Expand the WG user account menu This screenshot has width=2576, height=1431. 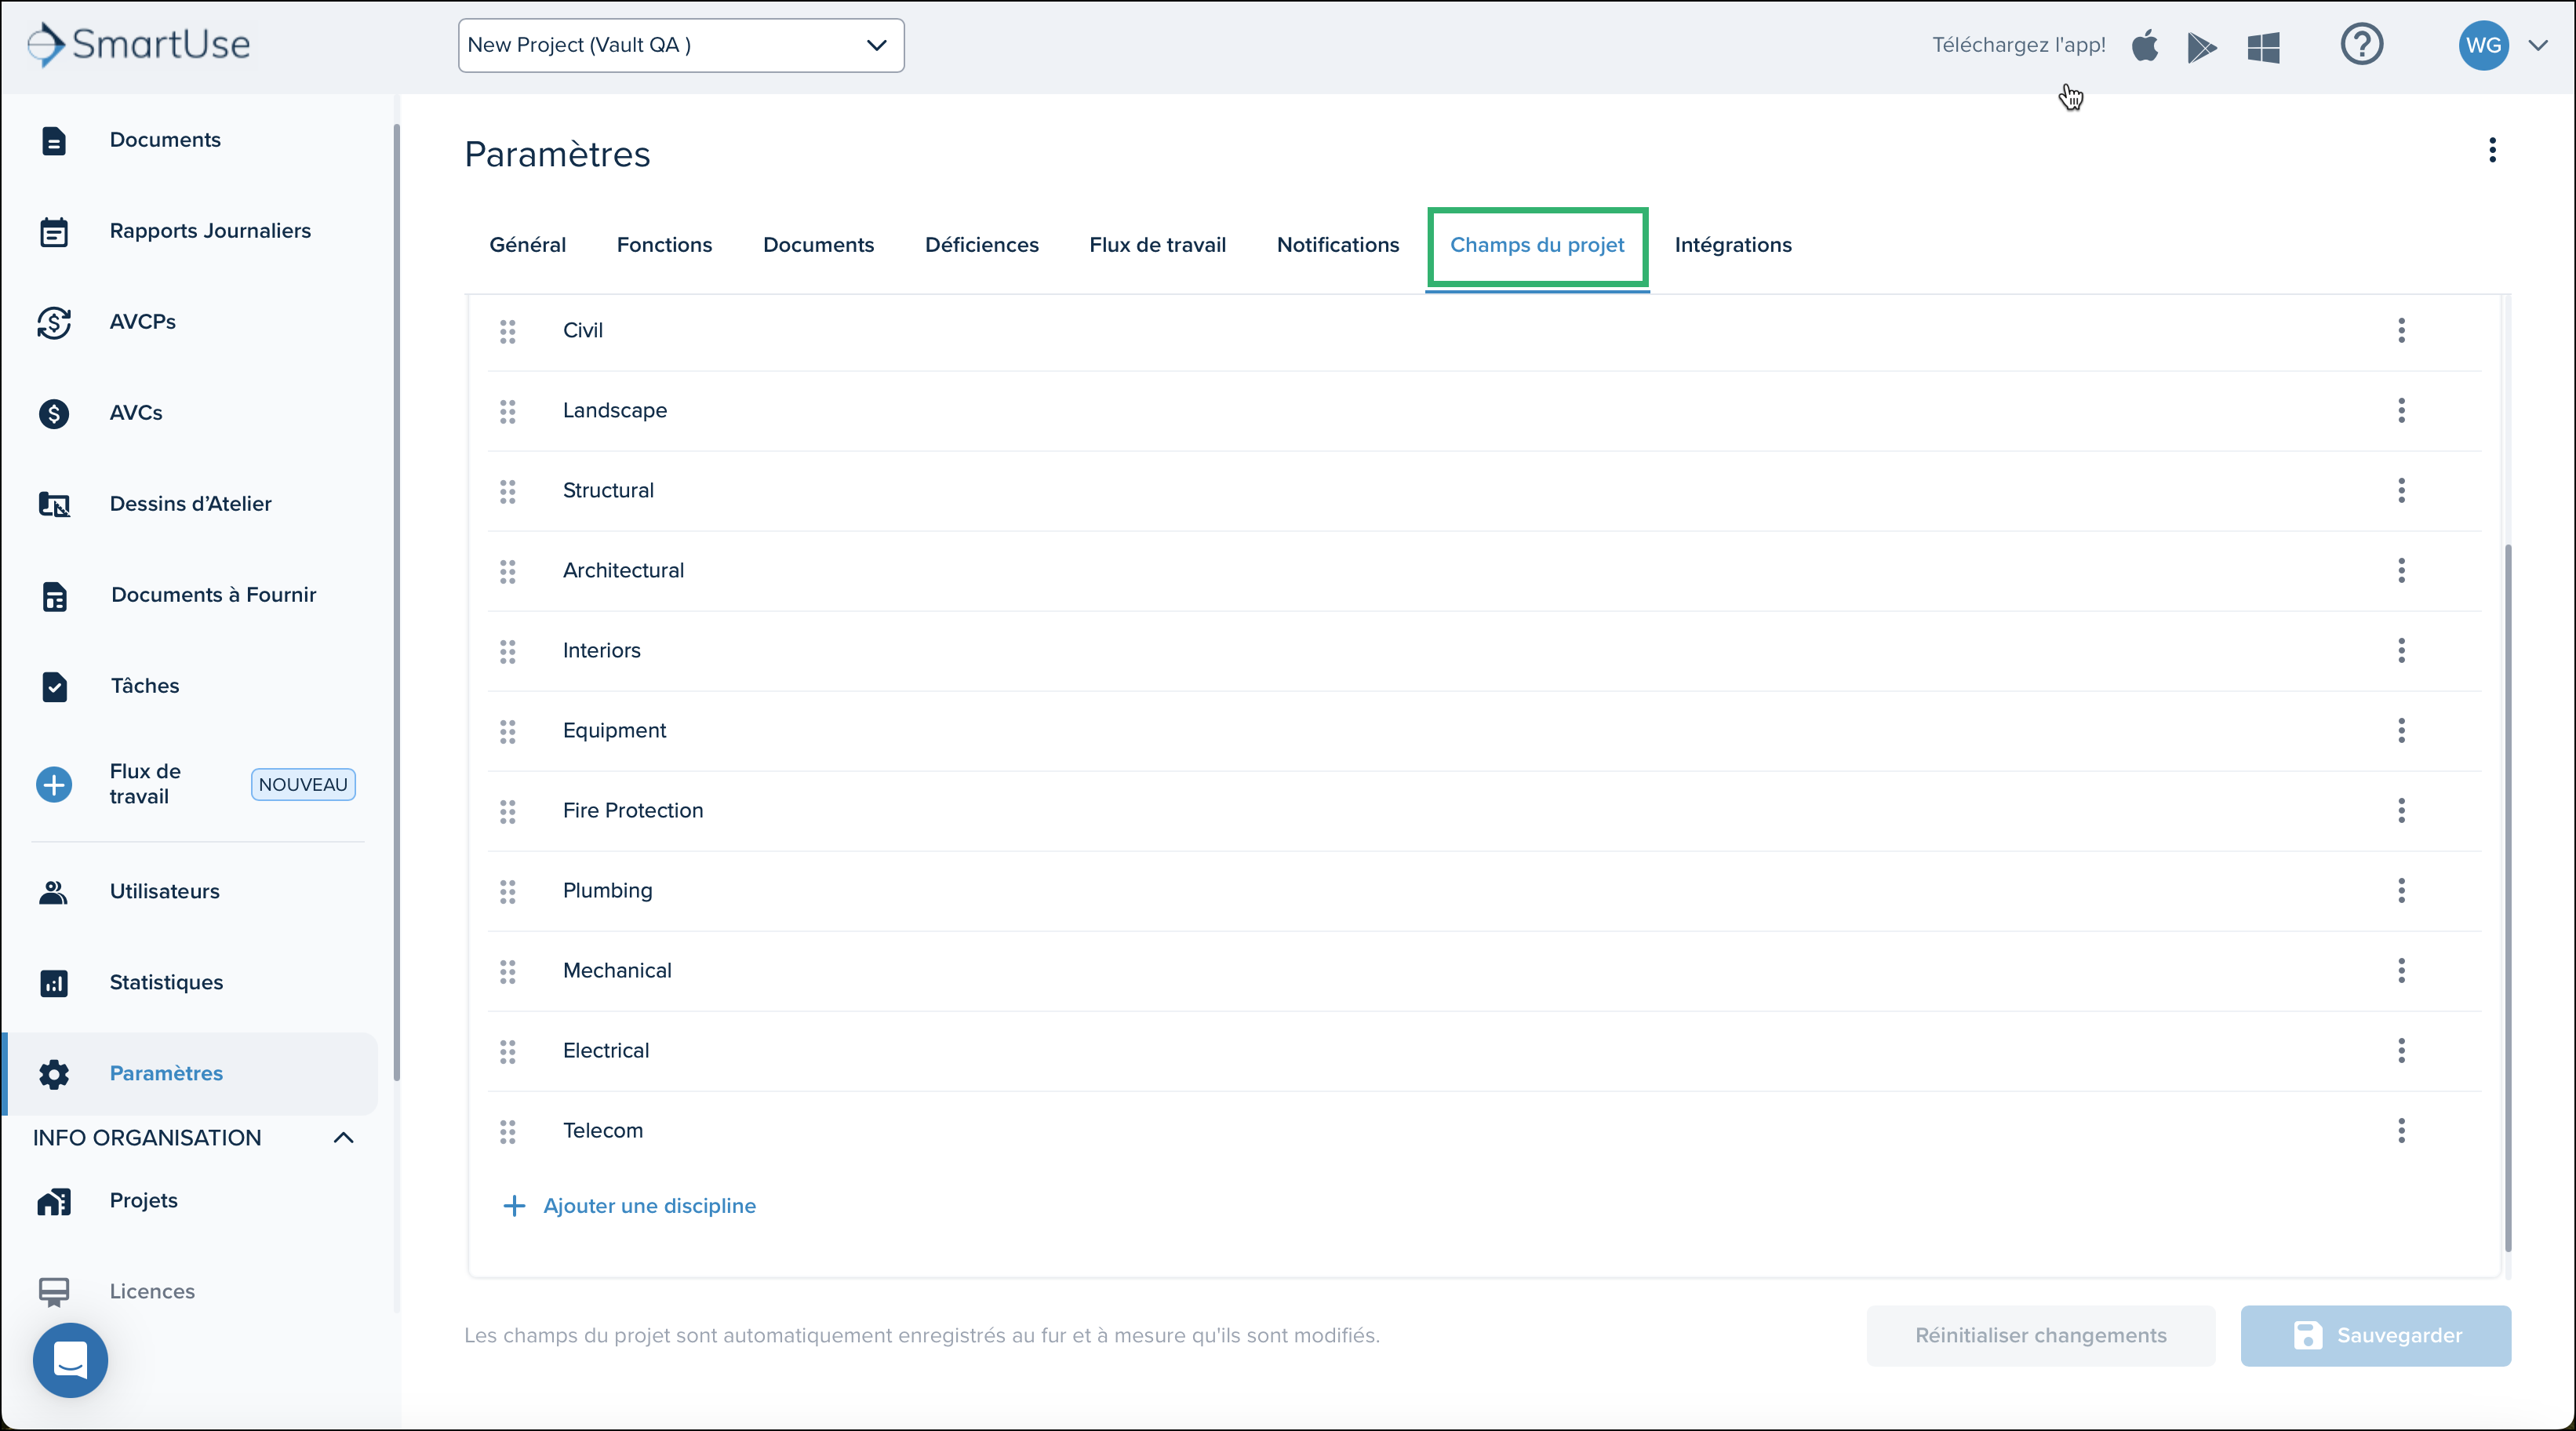tap(2537, 45)
